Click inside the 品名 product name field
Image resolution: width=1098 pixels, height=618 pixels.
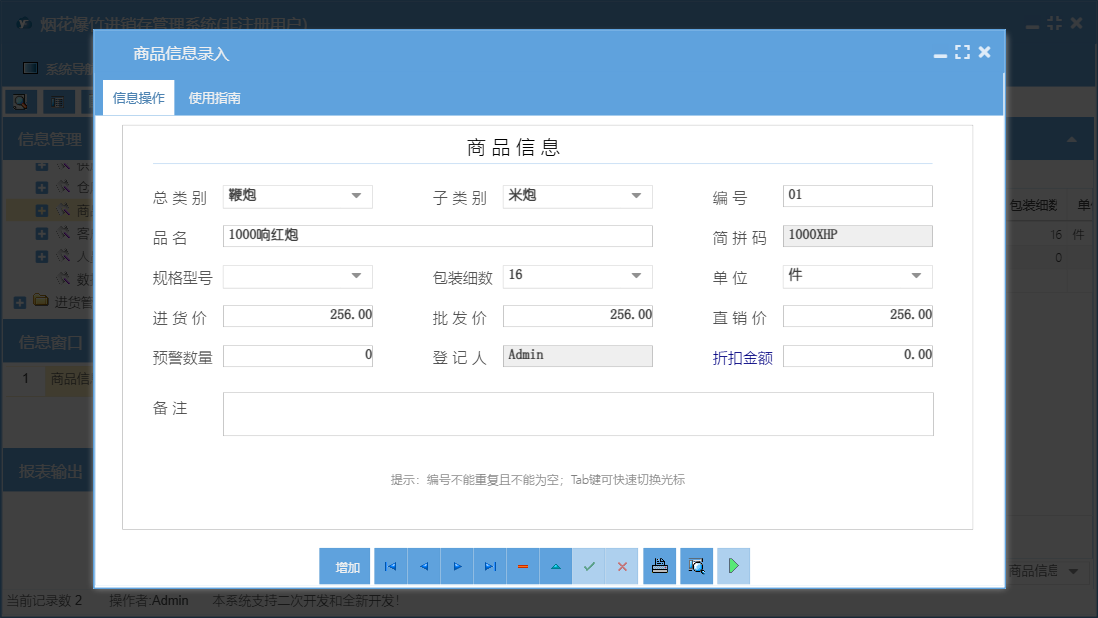(437, 236)
